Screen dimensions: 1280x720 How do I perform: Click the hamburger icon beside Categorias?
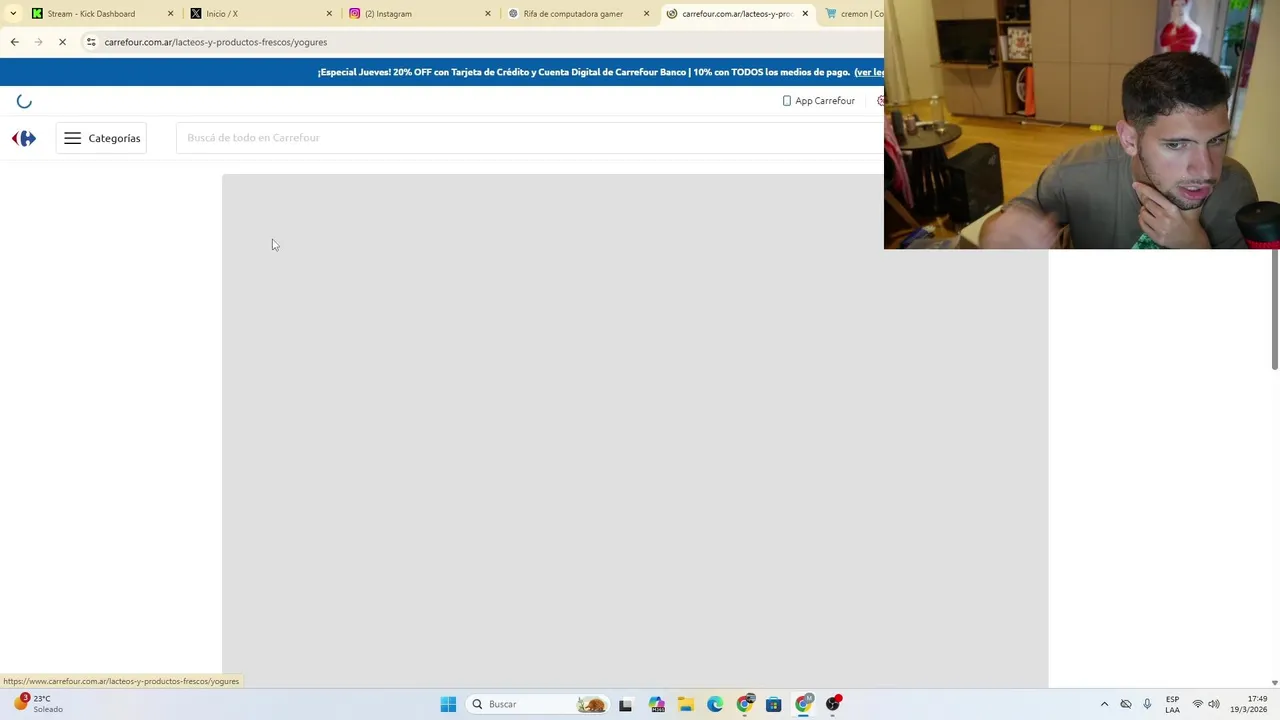click(72, 138)
